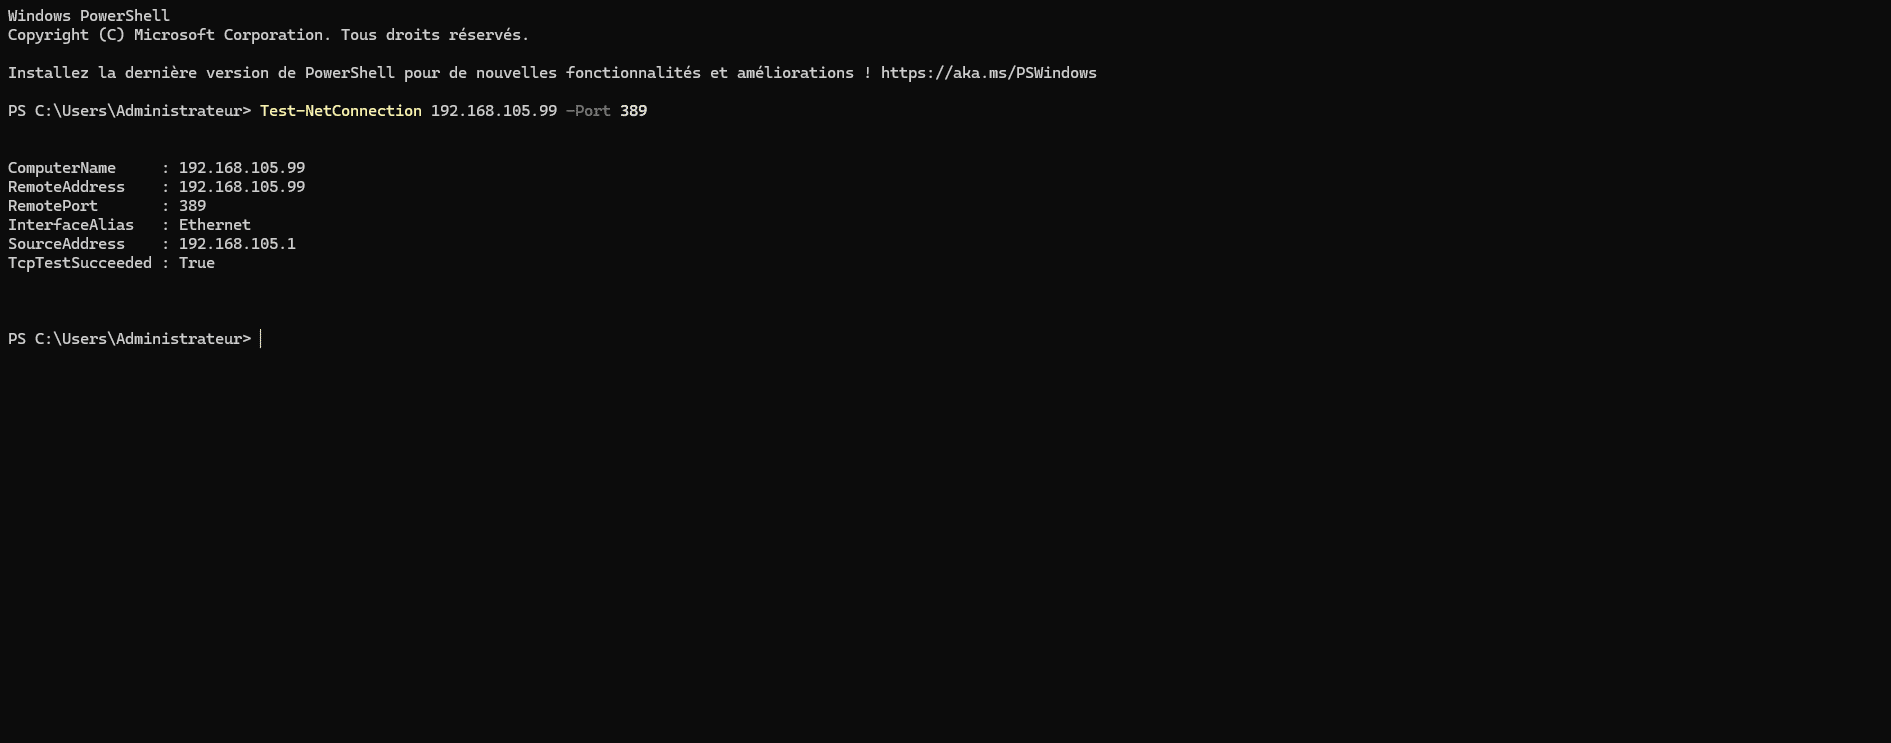The image size is (1891, 743).
Task: Click the Test-NetConnection command text
Action: coord(340,111)
